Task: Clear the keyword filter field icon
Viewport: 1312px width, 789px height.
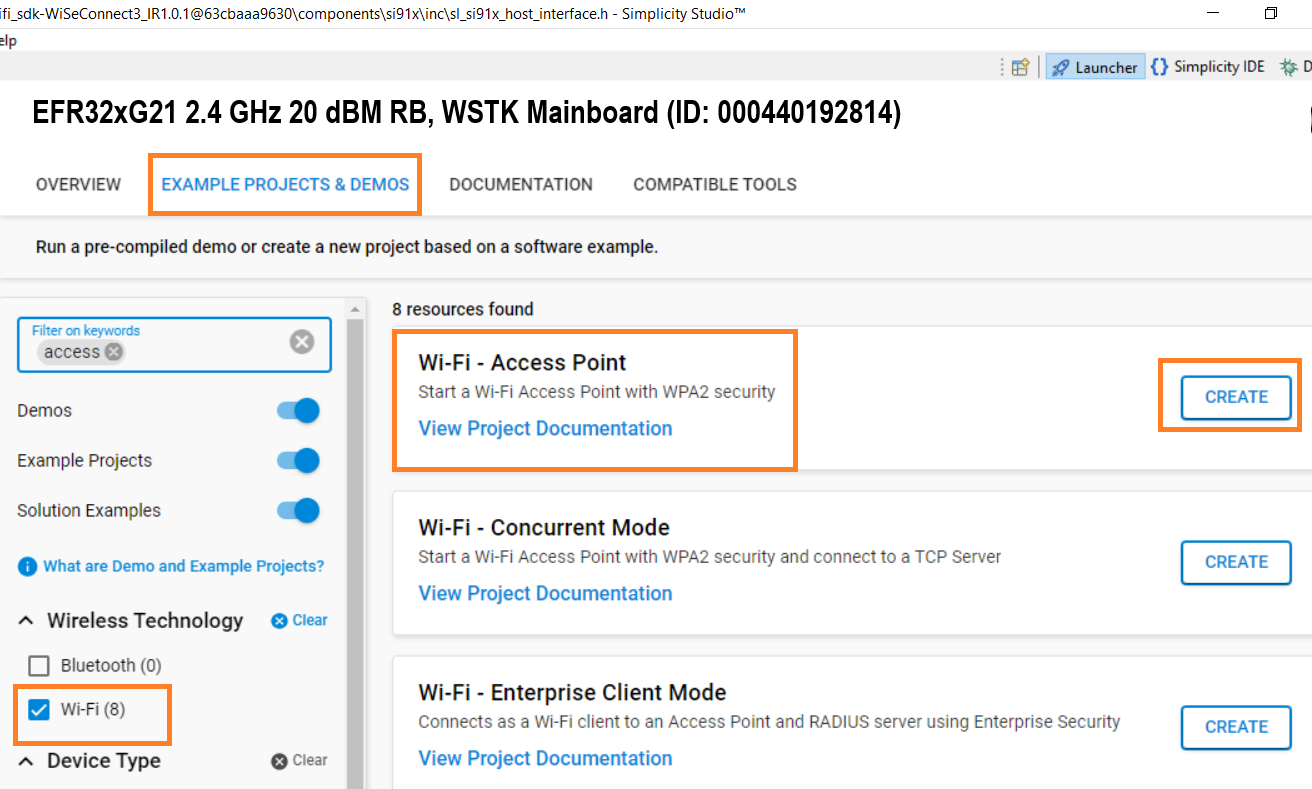Action: click(x=302, y=342)
